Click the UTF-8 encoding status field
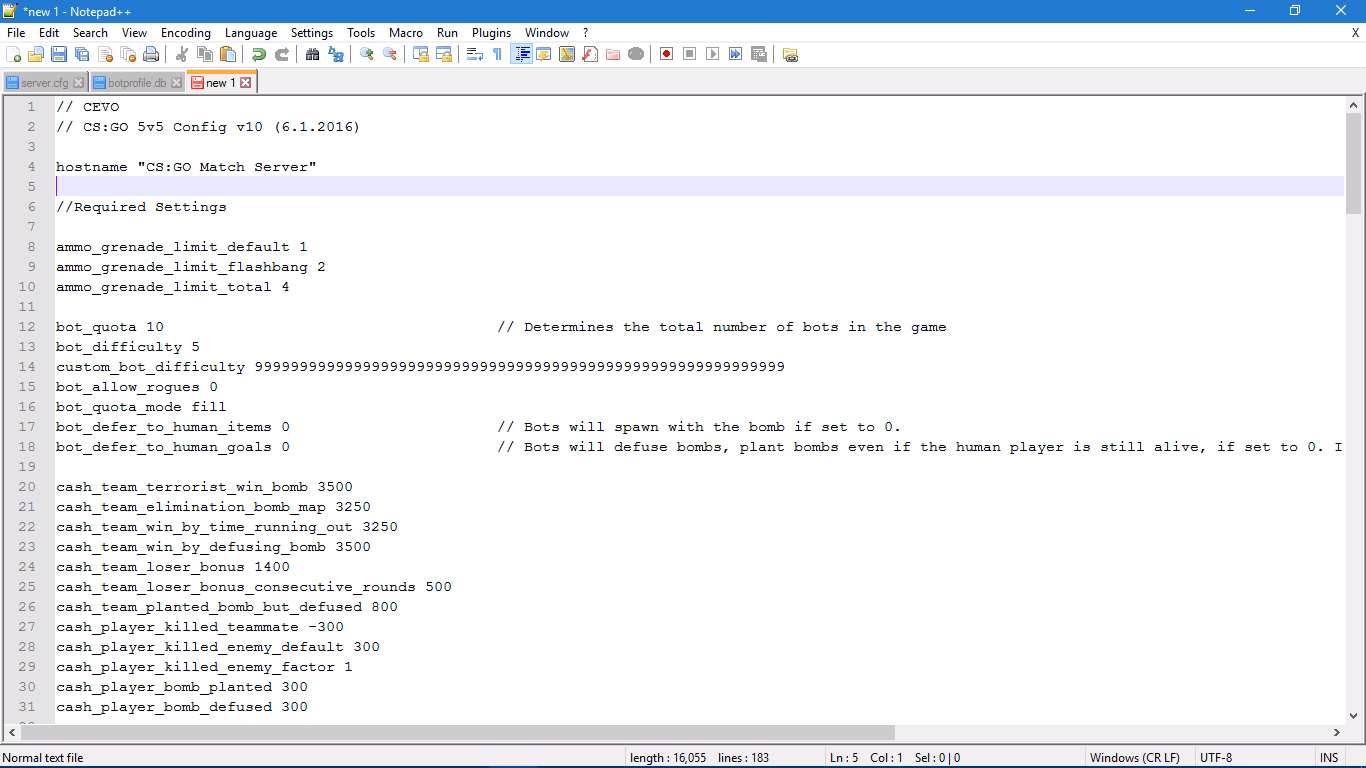The width and height of the screenshot is (1366, 768). tap(1216, 758)
